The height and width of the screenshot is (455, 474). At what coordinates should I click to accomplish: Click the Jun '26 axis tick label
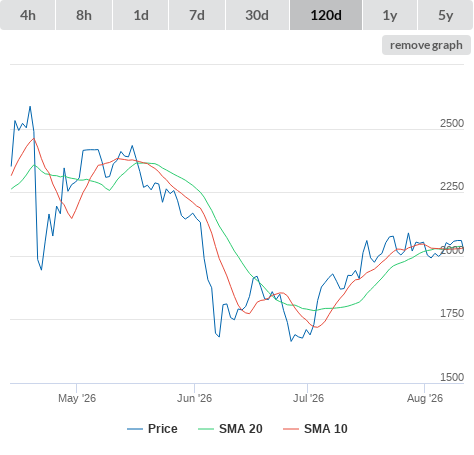[194, 398]
